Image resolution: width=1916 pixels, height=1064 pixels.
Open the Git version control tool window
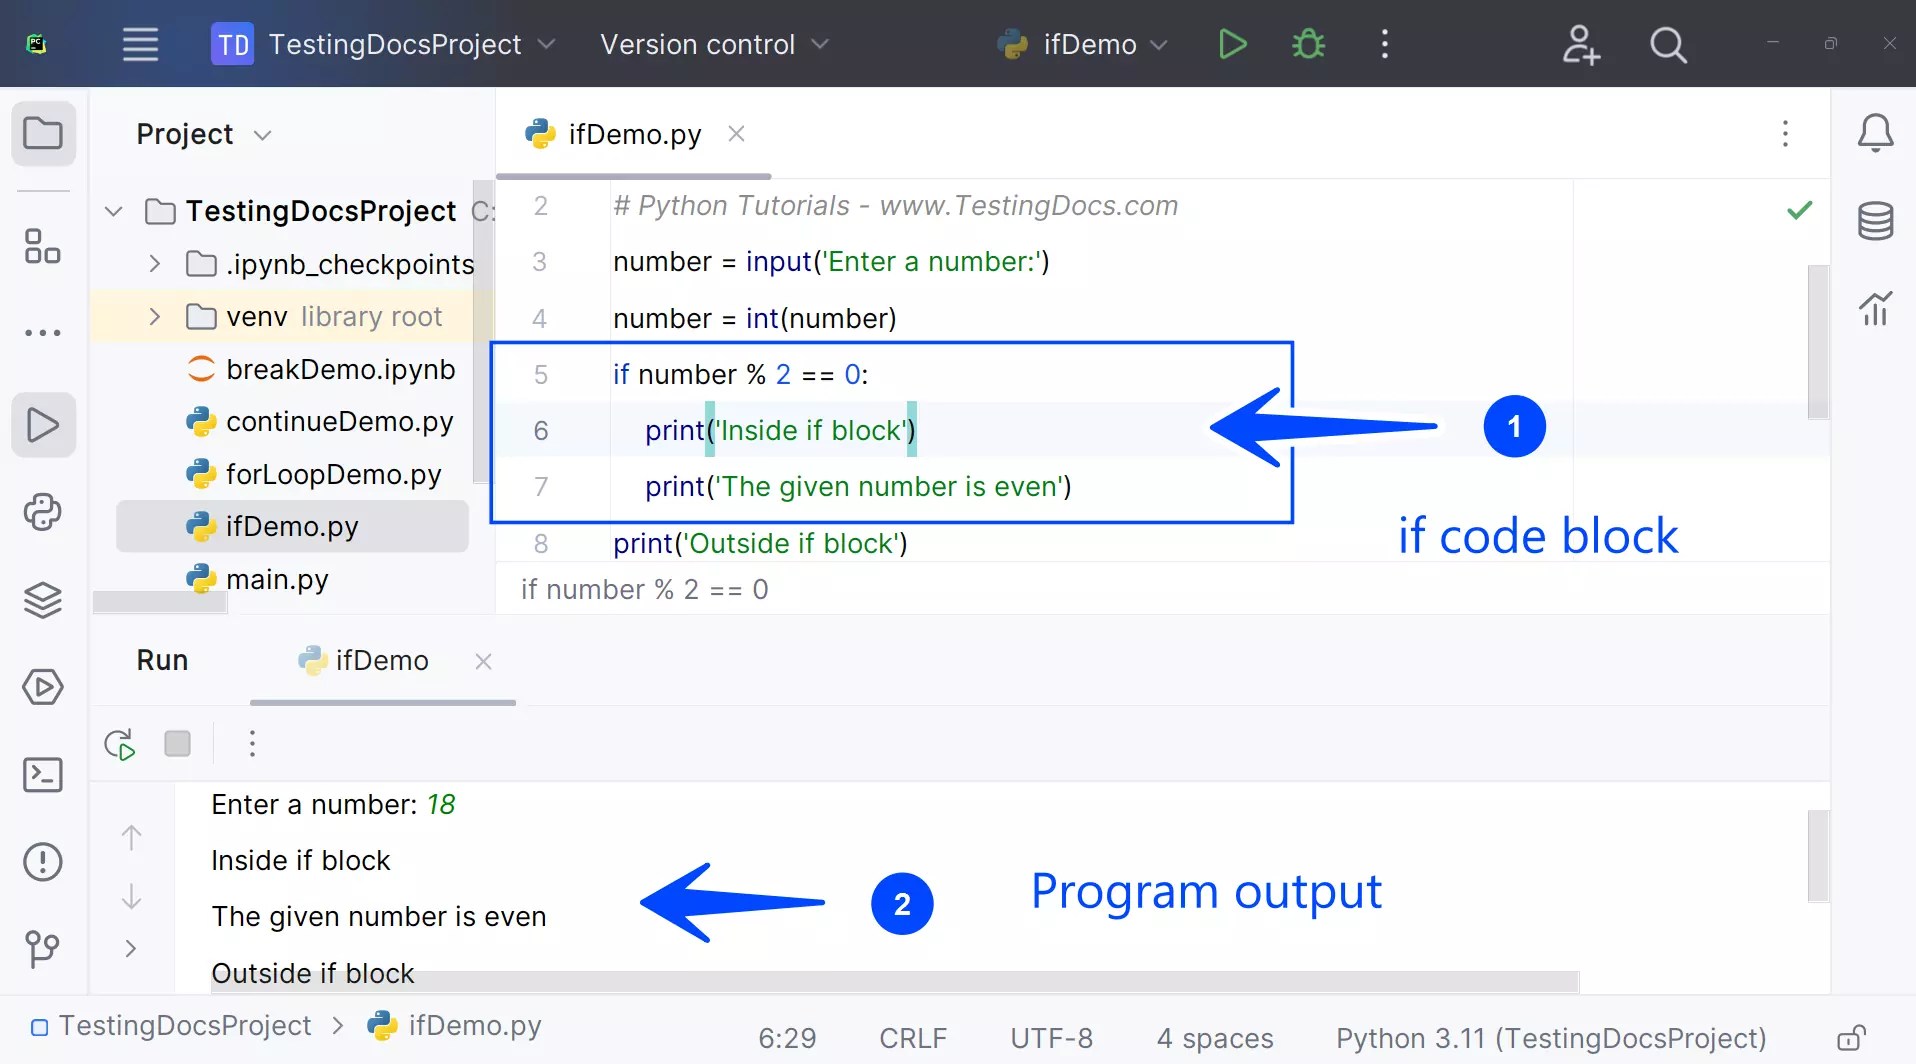coord(43,949)
